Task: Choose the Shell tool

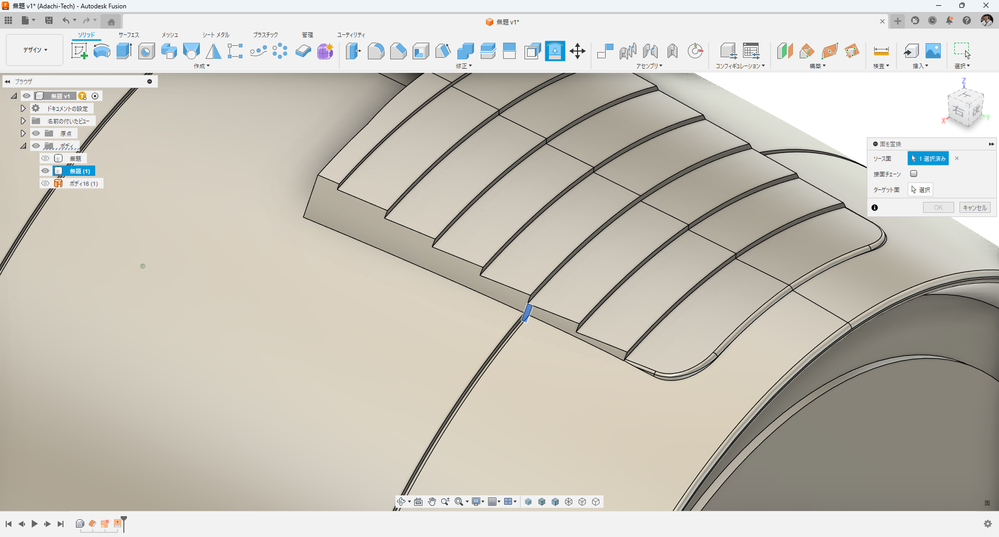Action: click(420, 52)
